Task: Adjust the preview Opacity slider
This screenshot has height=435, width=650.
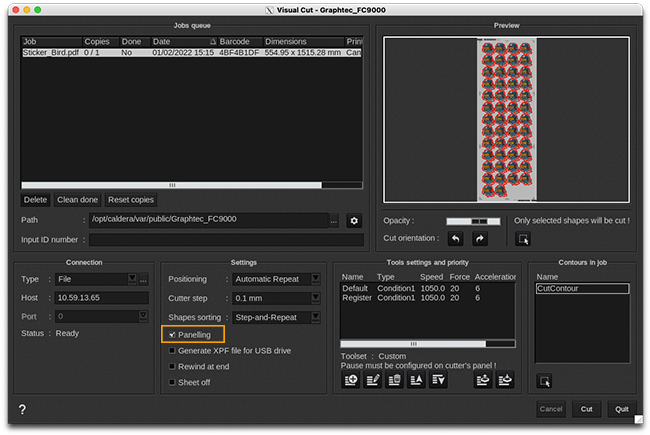Action: click(473, 220)
